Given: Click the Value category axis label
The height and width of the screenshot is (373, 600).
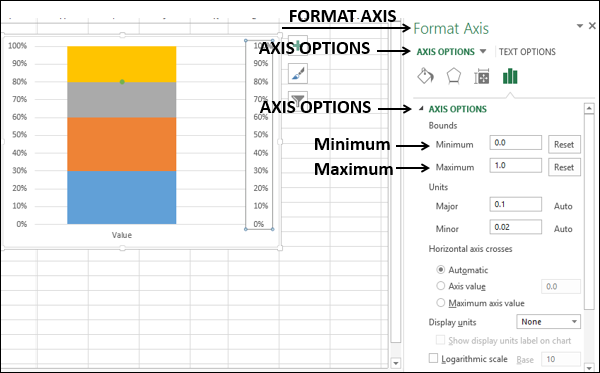Looking at the screenshot, I should click(122, 235).
